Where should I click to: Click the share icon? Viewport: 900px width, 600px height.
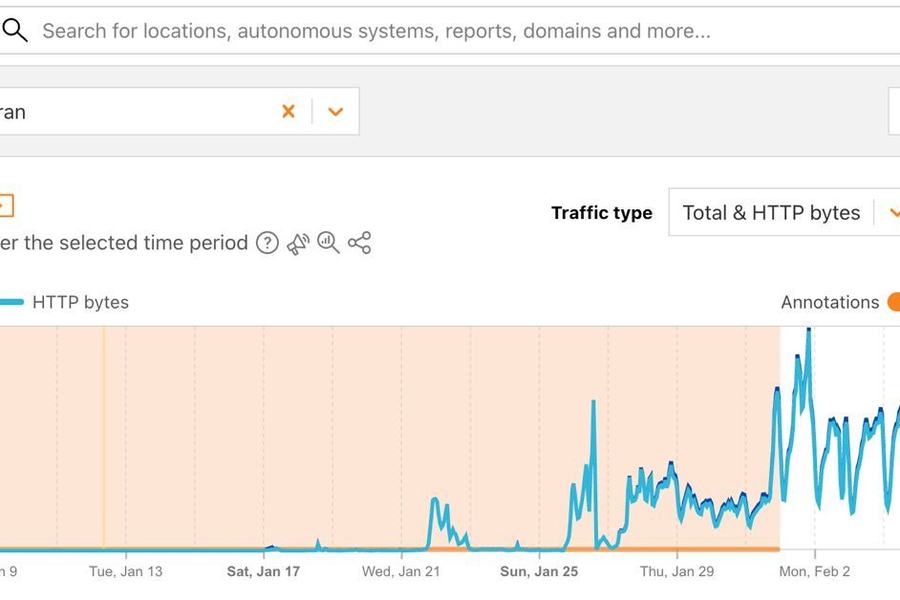(x=359, y=243)
